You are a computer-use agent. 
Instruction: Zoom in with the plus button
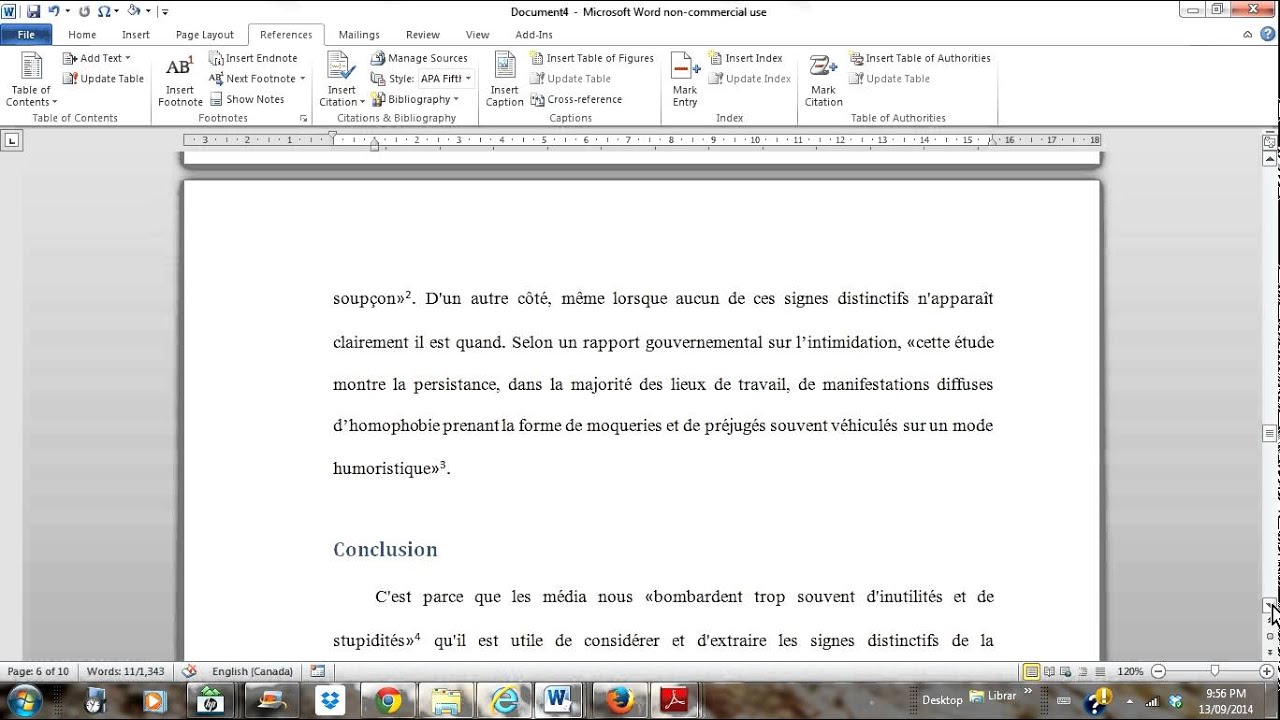(x=1267, y=671)
